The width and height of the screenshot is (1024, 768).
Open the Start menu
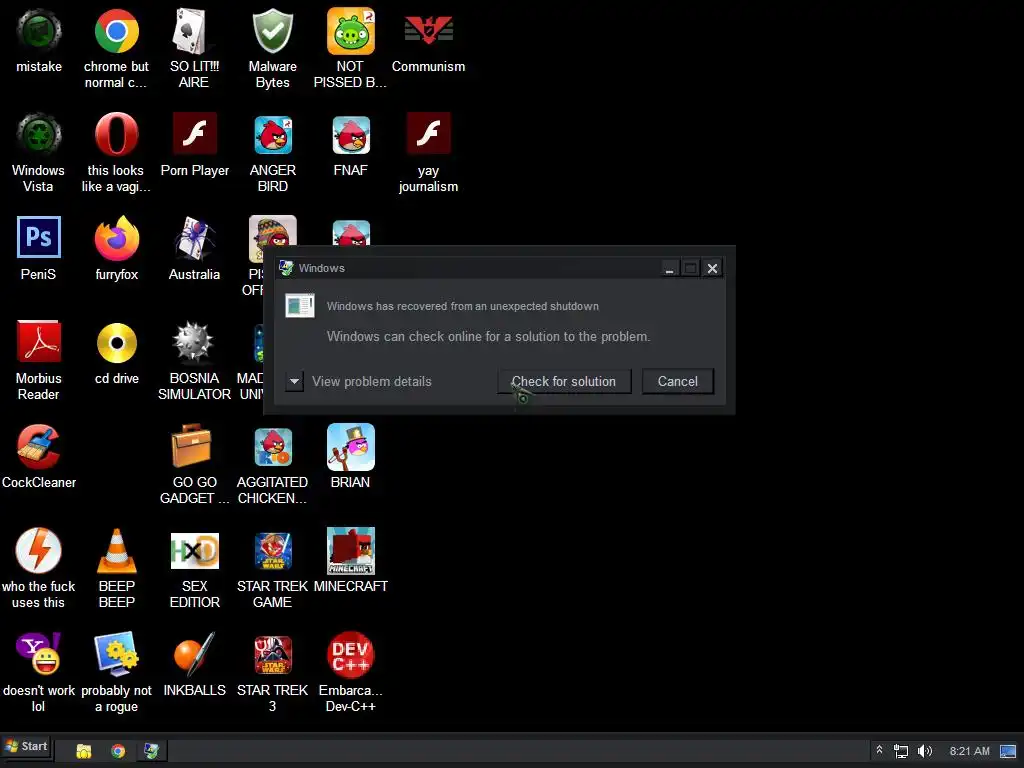[x=26, y=746]
